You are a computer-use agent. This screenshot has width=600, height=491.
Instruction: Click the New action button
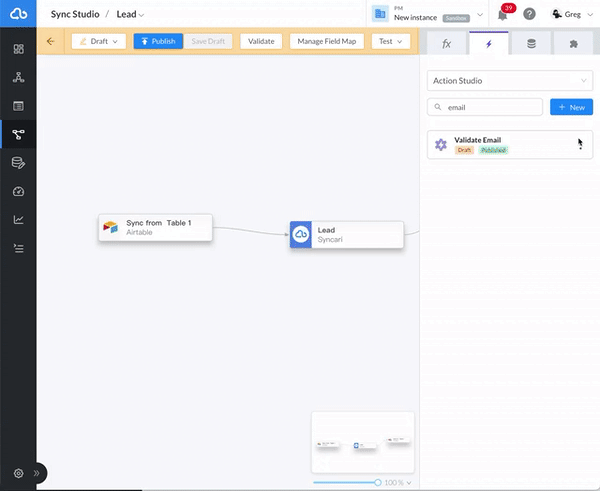(x=571, y=107)
